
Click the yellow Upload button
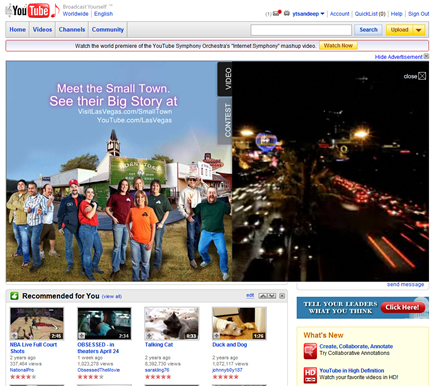399,30
